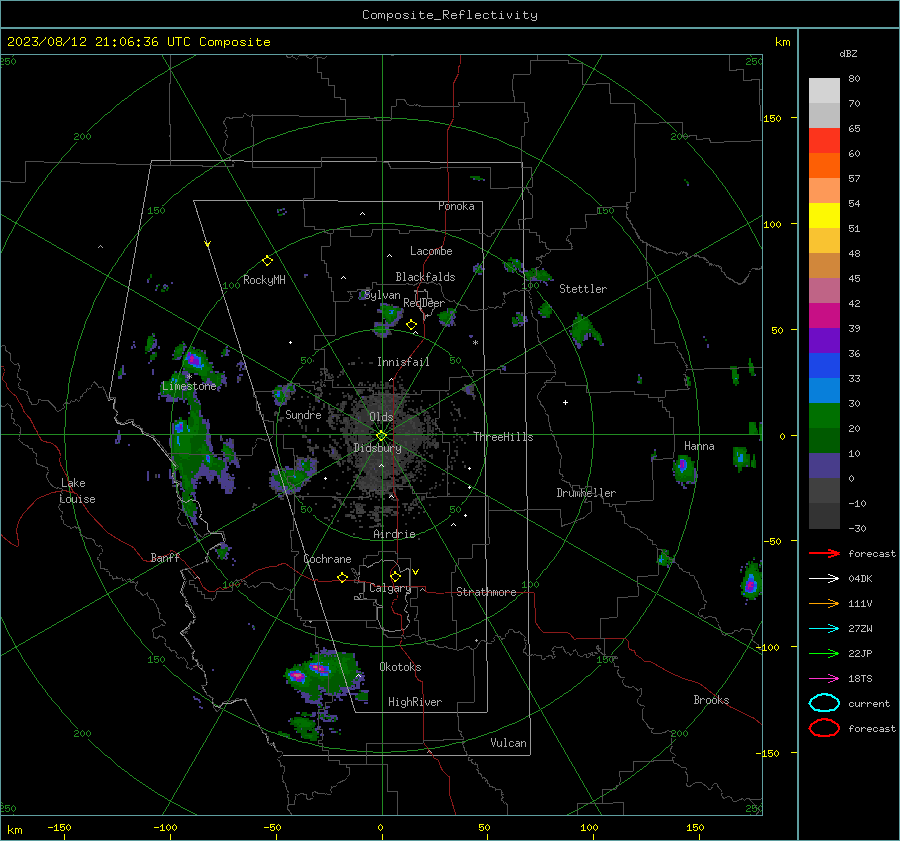The image size is (900, 841).
Task: Click the Olds city label
Action: [381, 417]
